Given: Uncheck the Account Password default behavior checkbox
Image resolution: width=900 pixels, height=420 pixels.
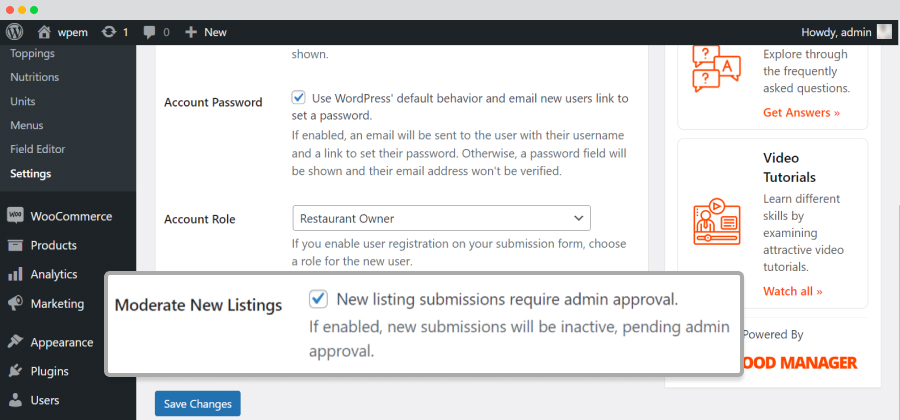Looking at the screenshot, I should click(x=298, y=98).
